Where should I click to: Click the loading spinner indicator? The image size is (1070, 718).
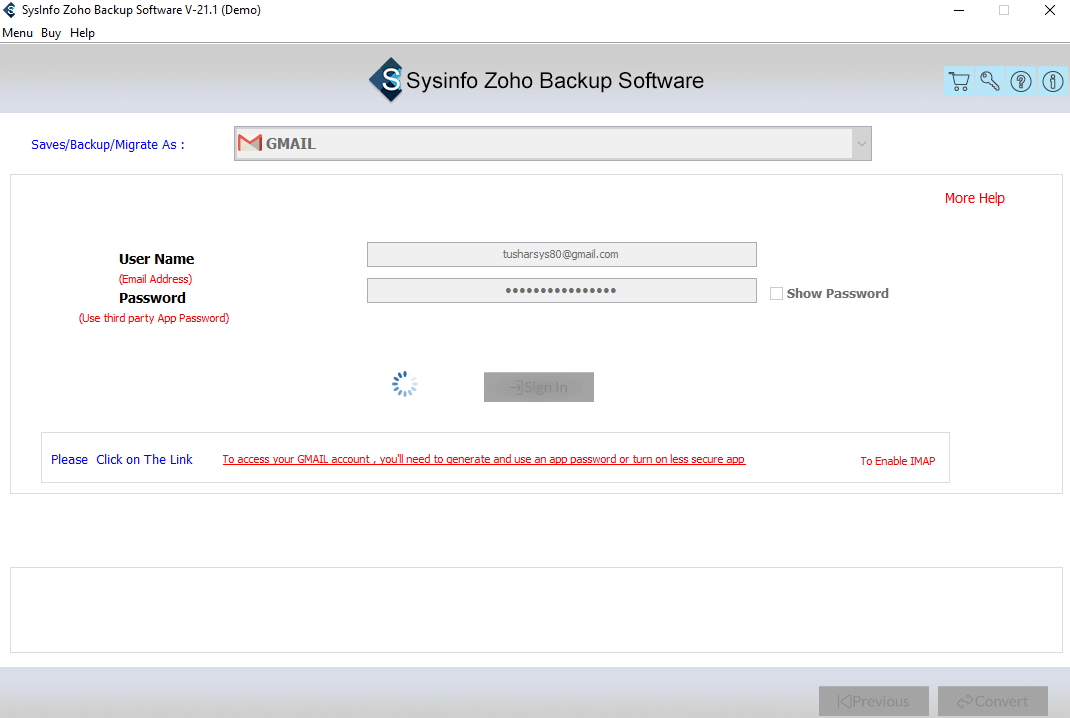pos(405,384)
